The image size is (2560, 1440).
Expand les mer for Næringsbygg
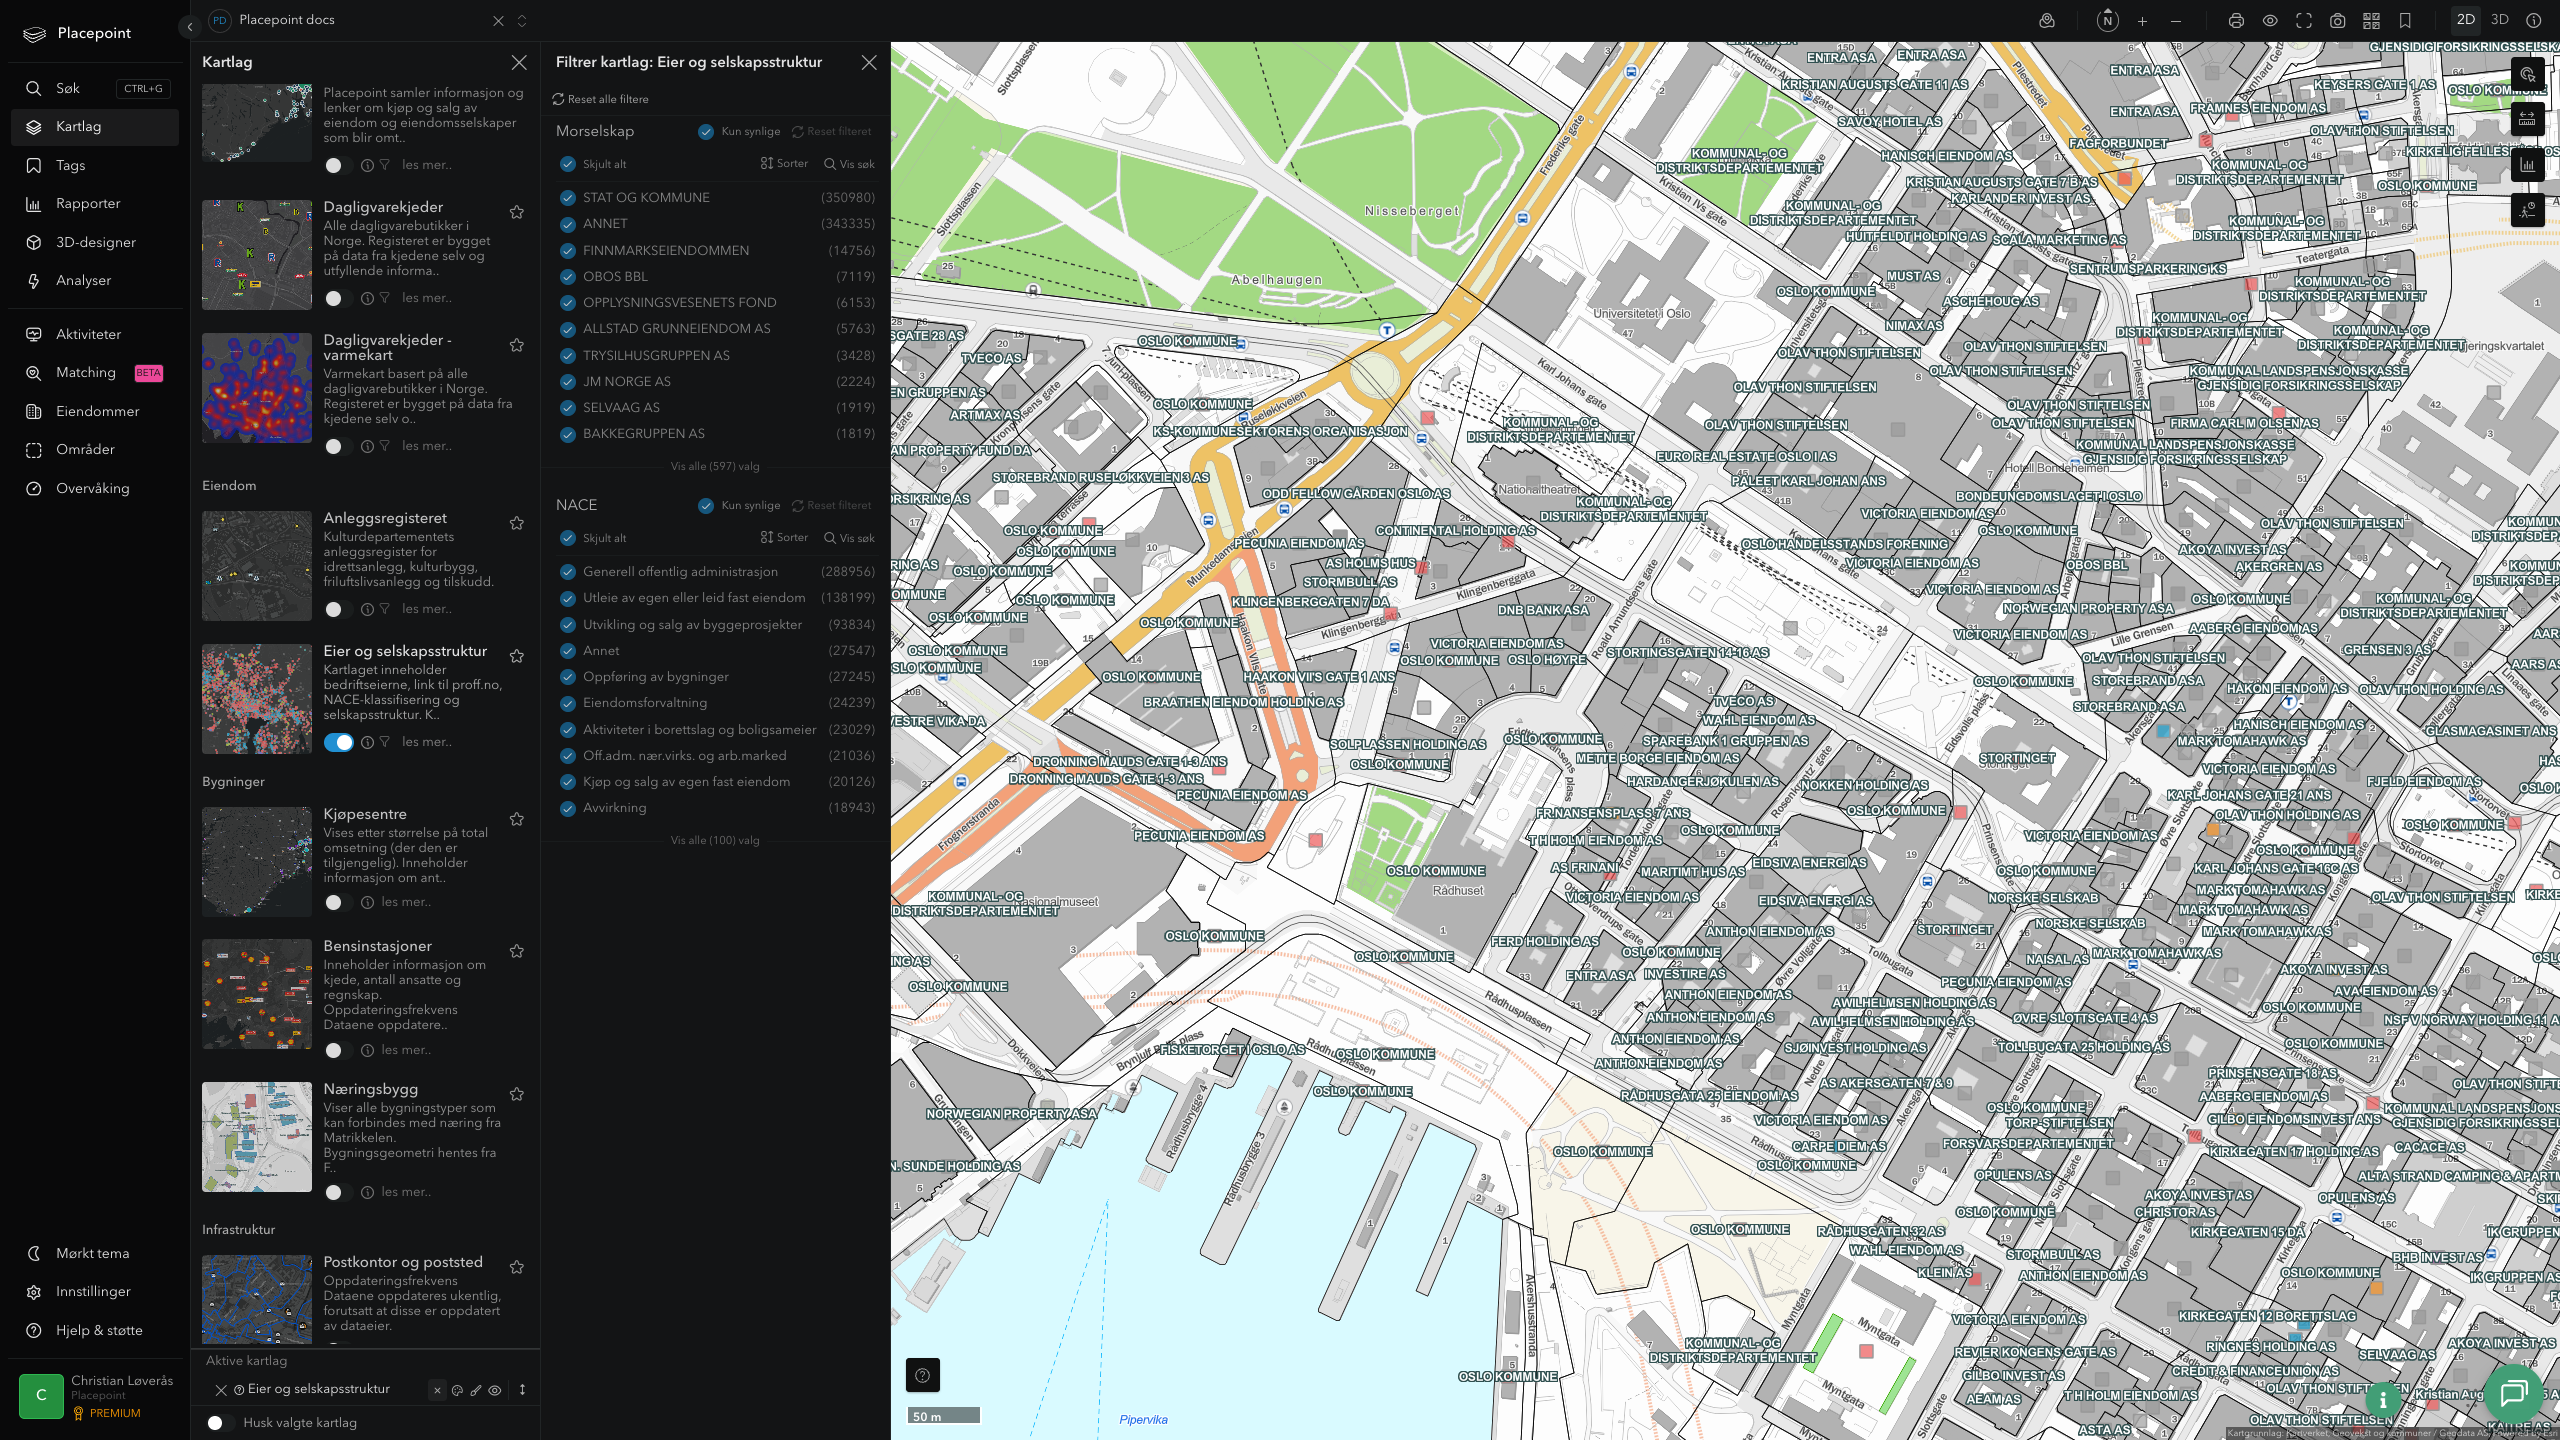406,1192
